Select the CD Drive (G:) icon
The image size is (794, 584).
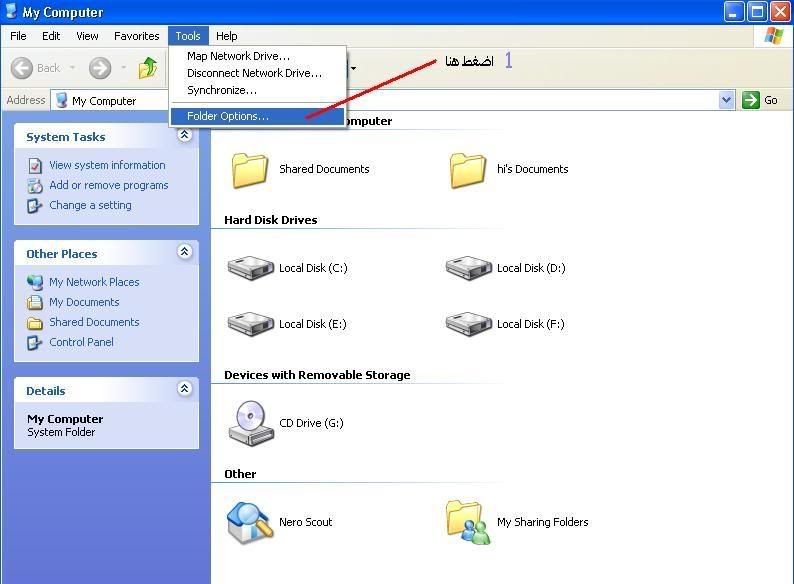pyautogui.click(x=251, y=423)
